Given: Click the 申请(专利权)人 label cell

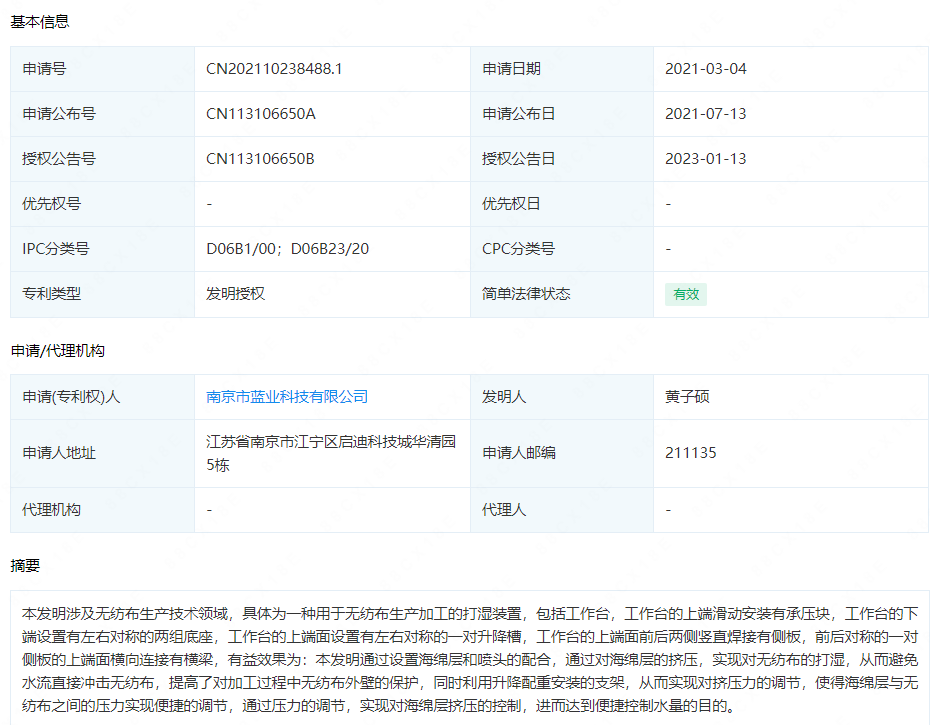Looking at the screenshot, I should 102,396.
